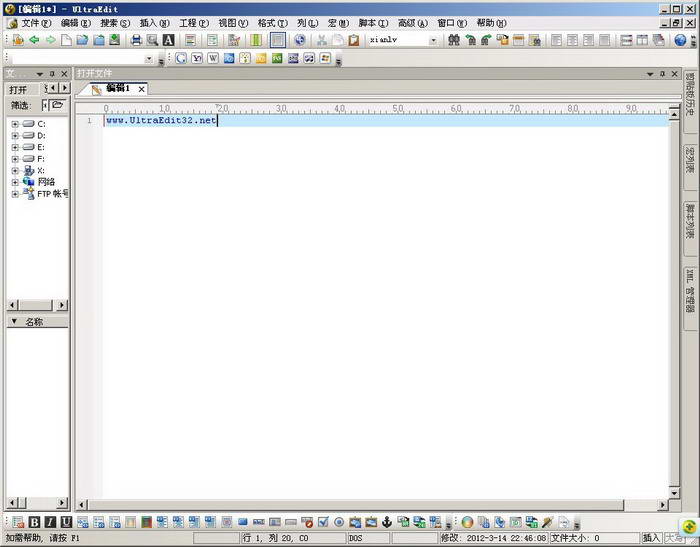Click the green Back arrow icon
The width and height of the screenshot is (700, 547).
pyautogui.click(x=34, y=40)
